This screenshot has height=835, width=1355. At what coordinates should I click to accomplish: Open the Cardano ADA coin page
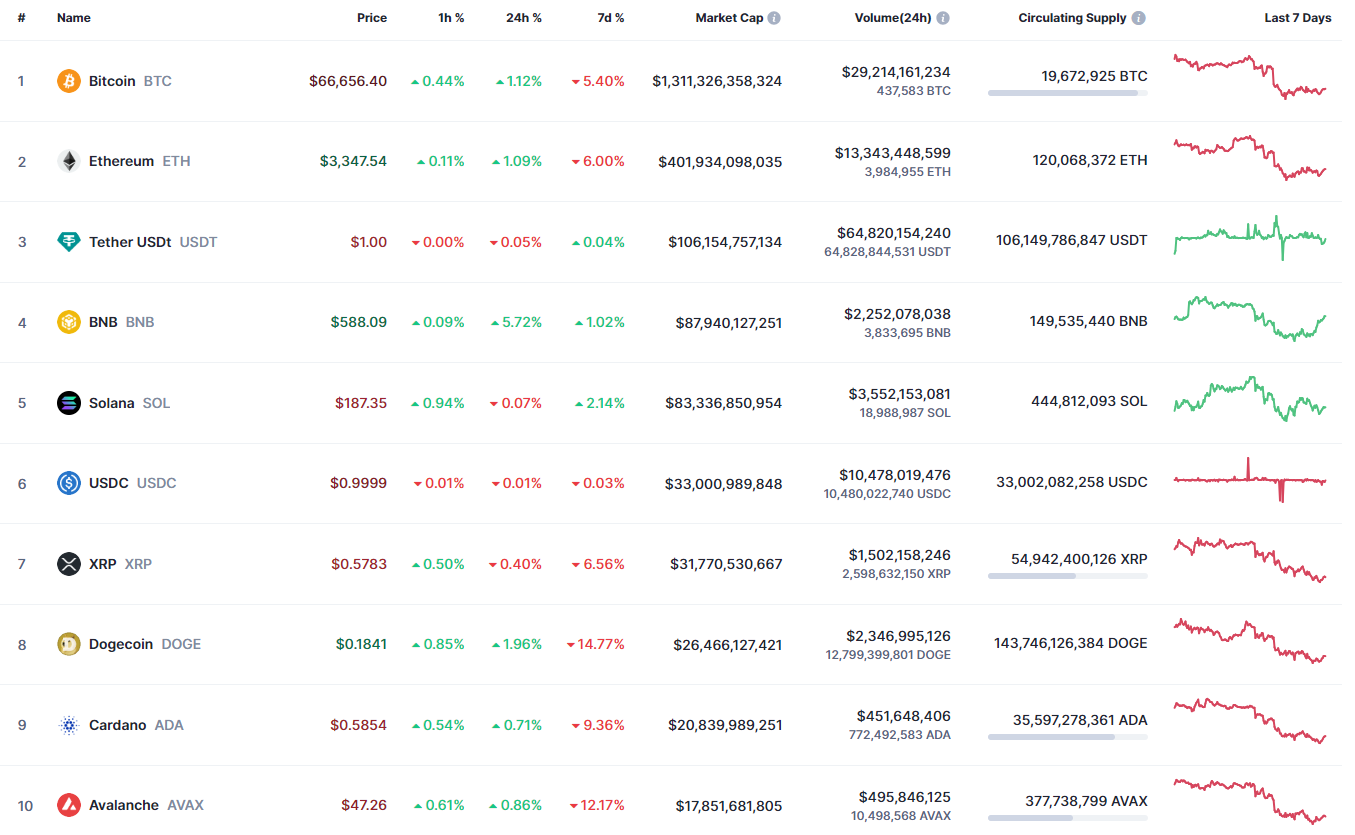117,725
